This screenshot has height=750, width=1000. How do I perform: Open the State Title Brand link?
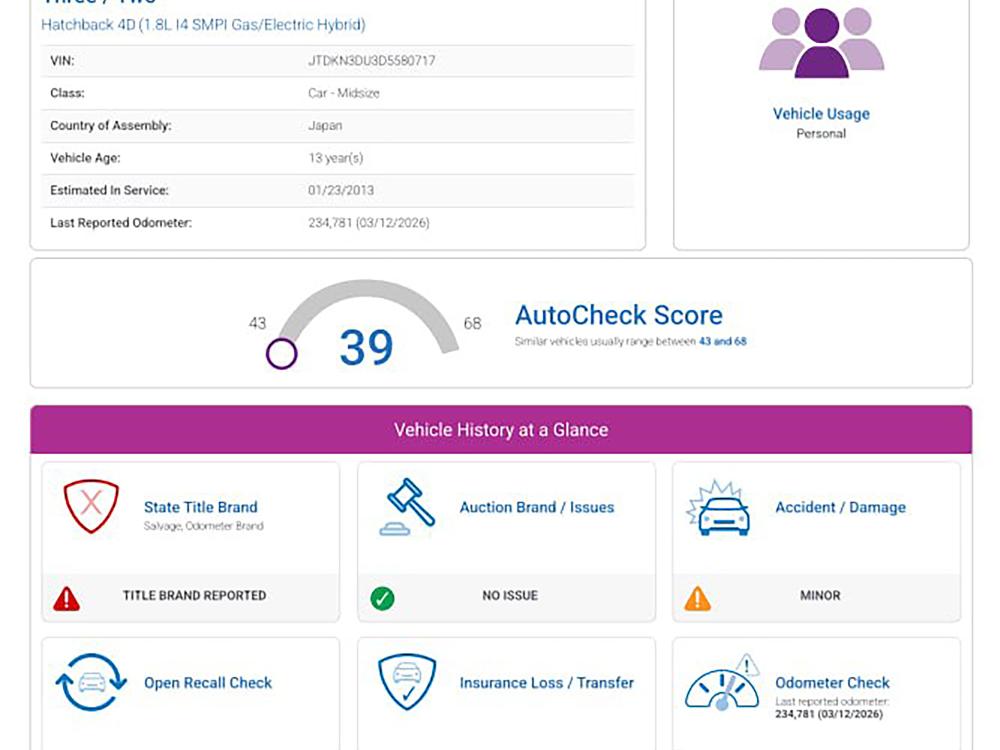pyautogui.click(x=200, y=507)
